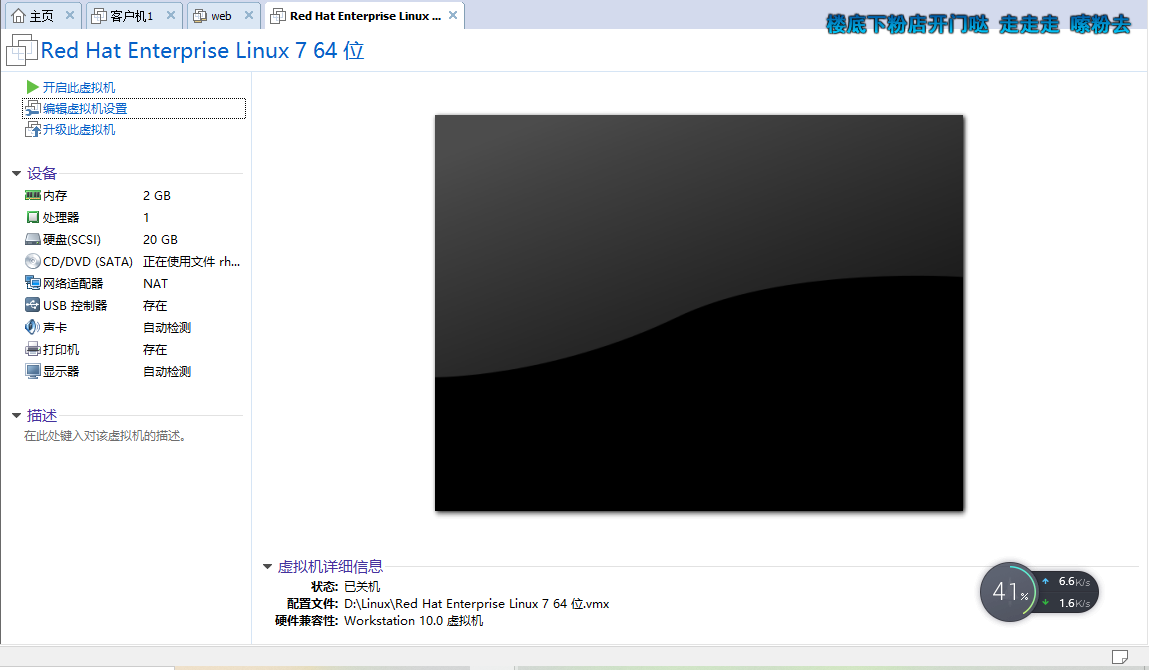Click the 已关机 status text

[362, 586]
